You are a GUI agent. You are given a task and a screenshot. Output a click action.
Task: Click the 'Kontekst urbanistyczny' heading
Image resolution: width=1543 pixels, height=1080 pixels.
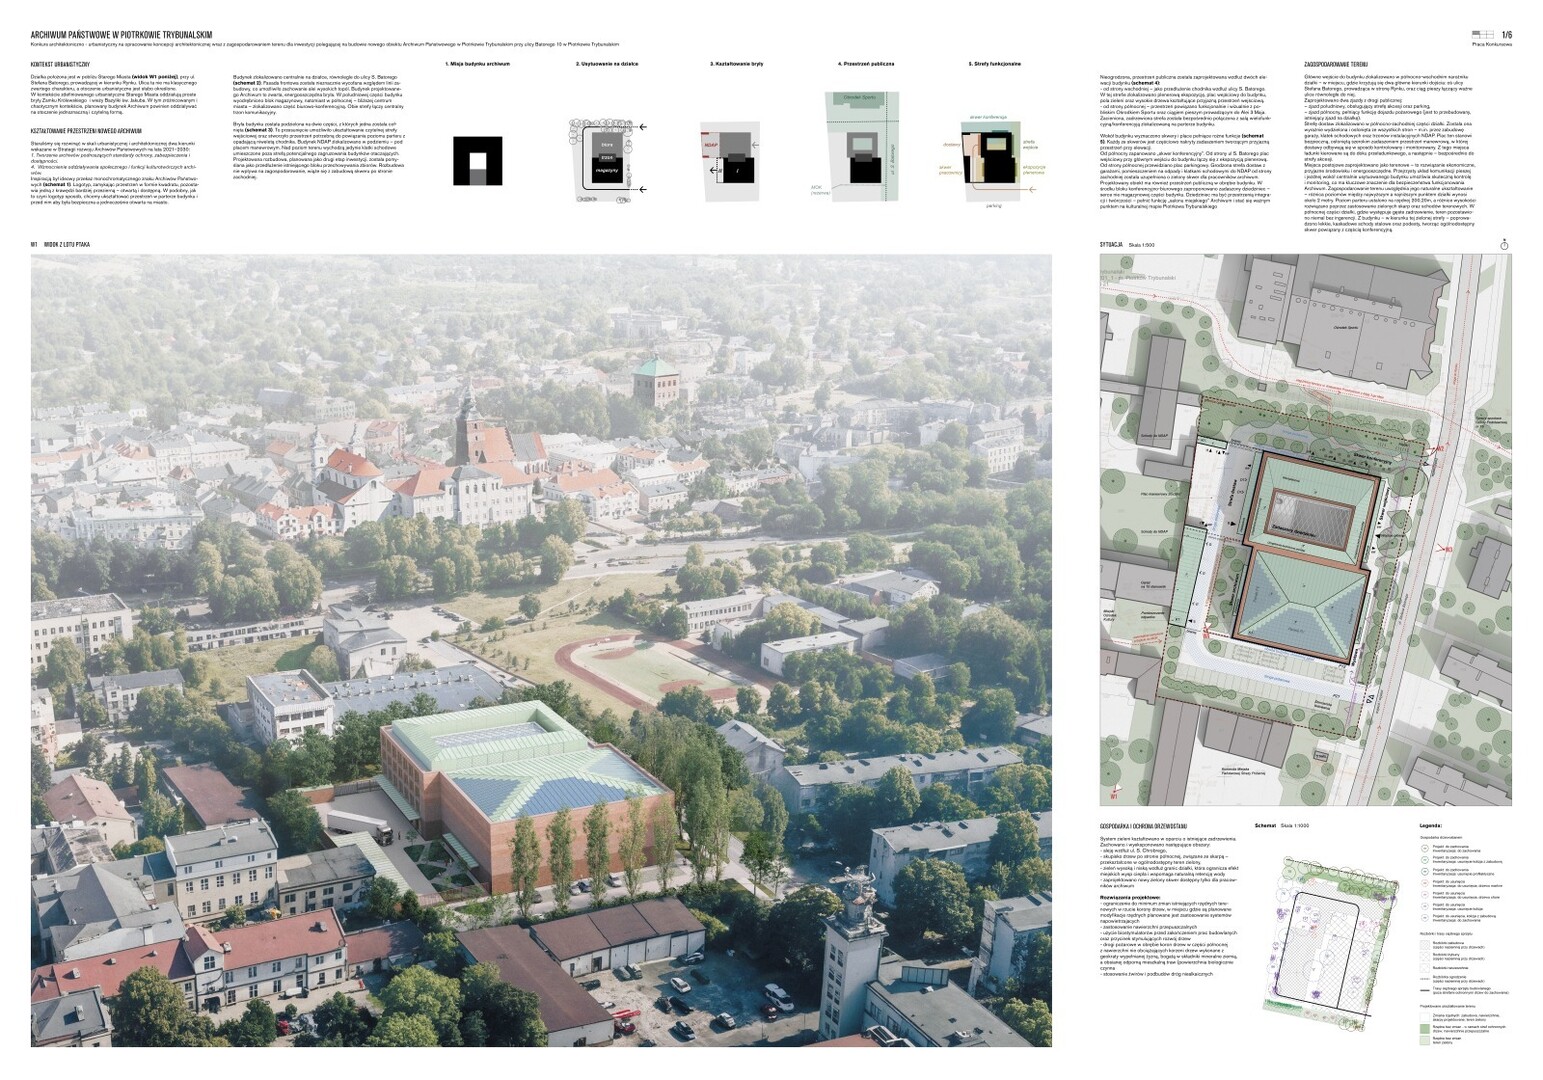coord(61,64)
